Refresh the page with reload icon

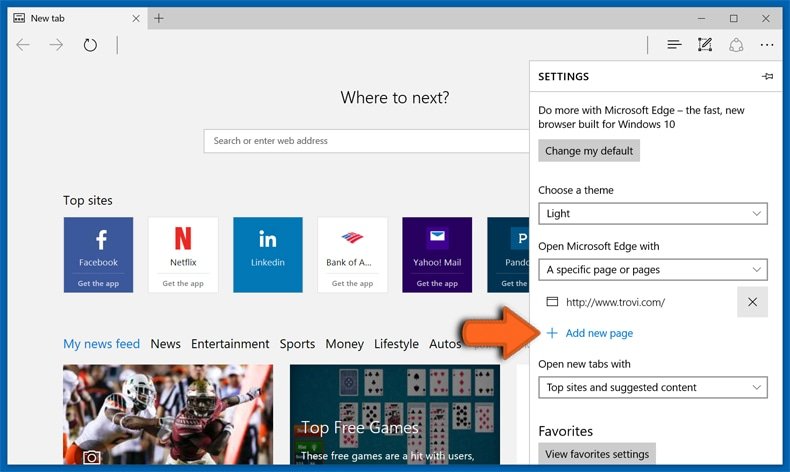pos(90,45)
